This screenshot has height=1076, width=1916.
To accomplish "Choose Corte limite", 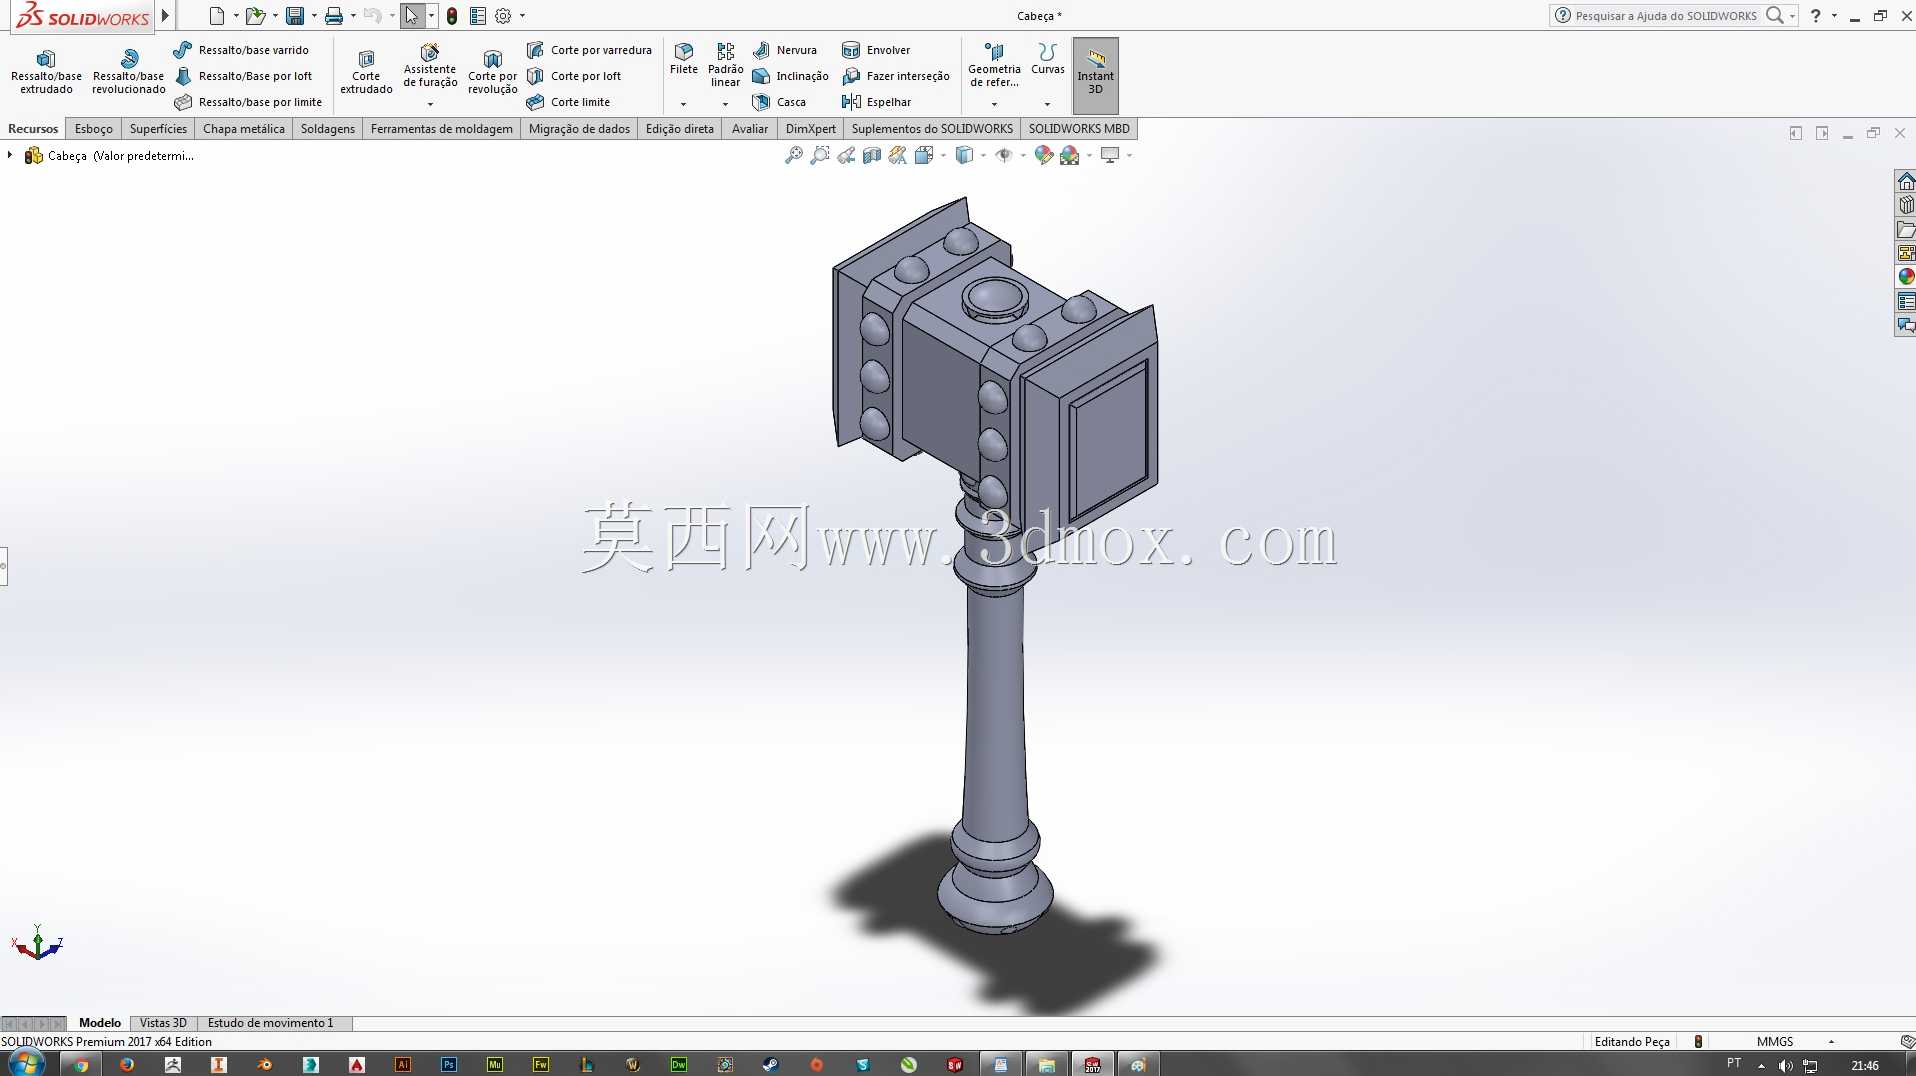I will click(568, 102).
